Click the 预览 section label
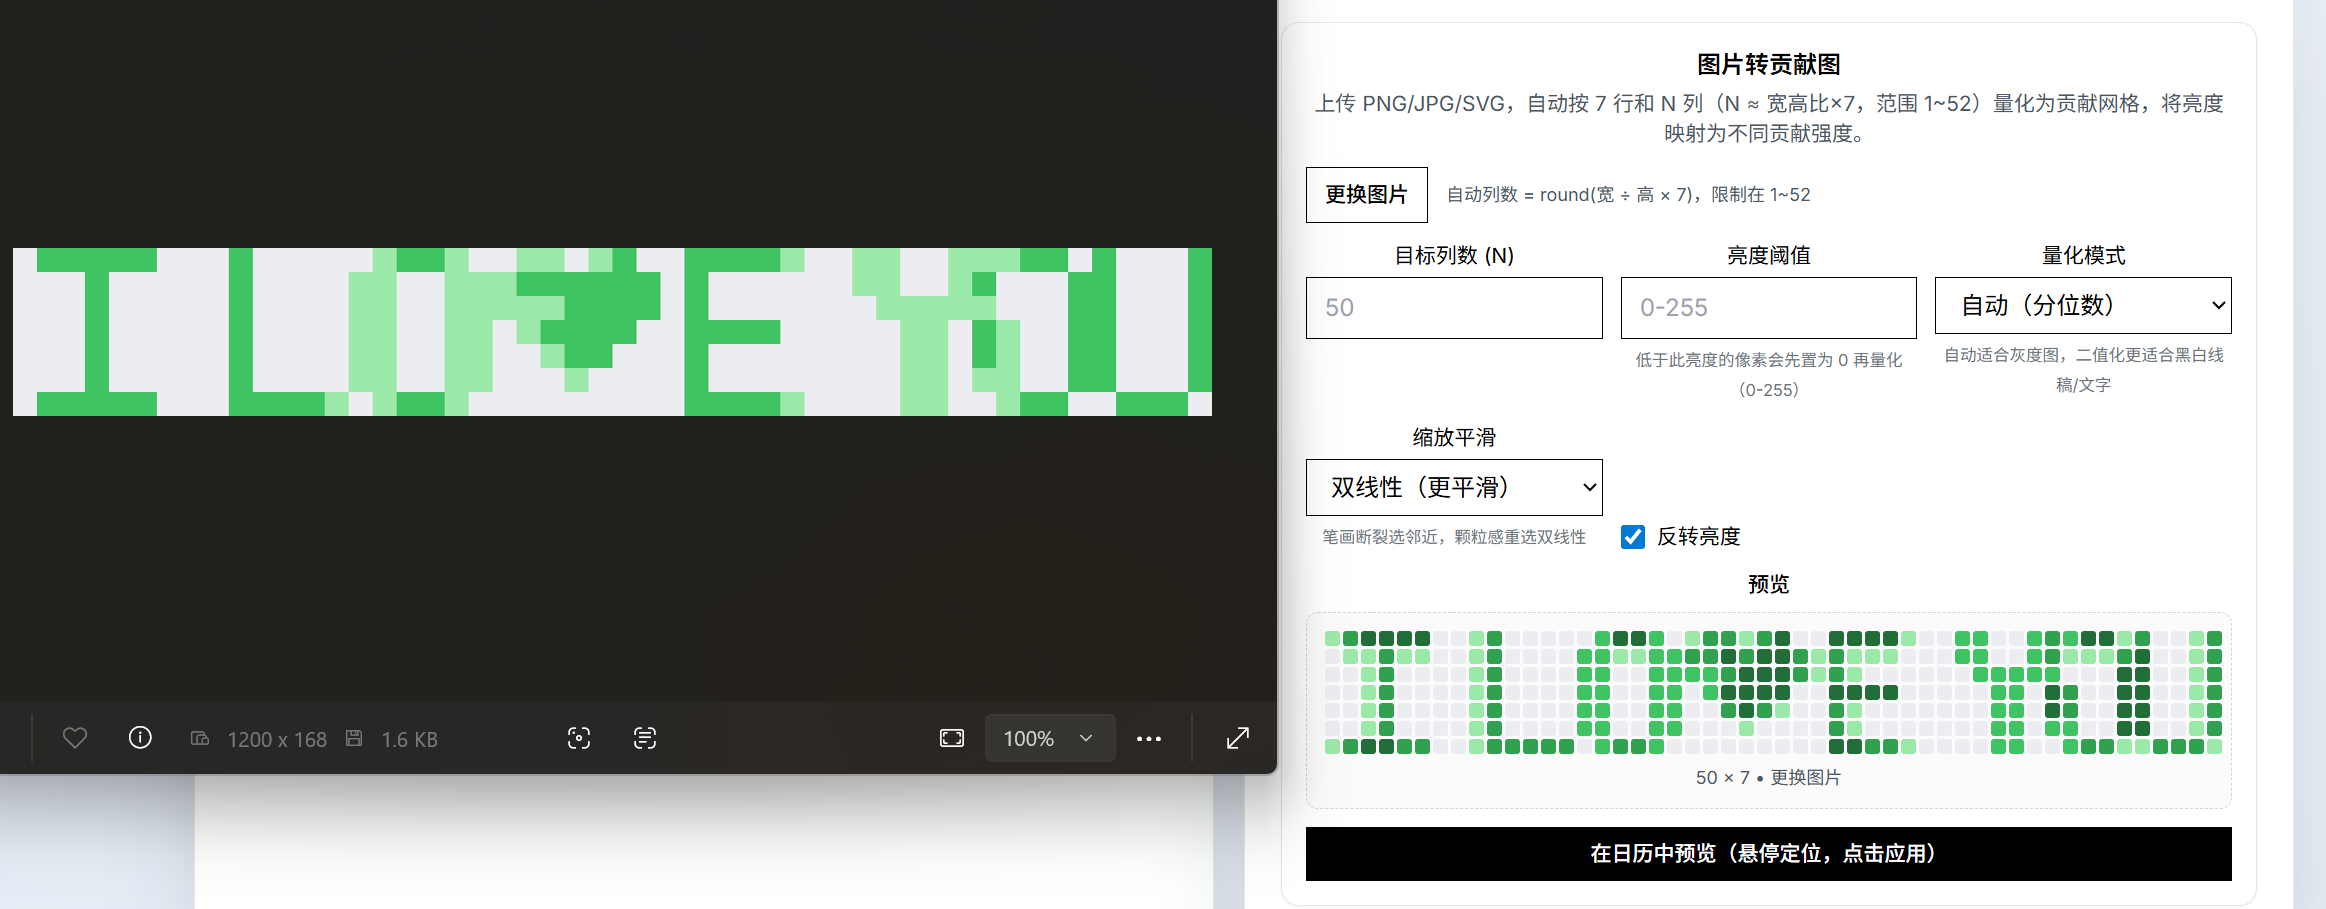 1768,584
